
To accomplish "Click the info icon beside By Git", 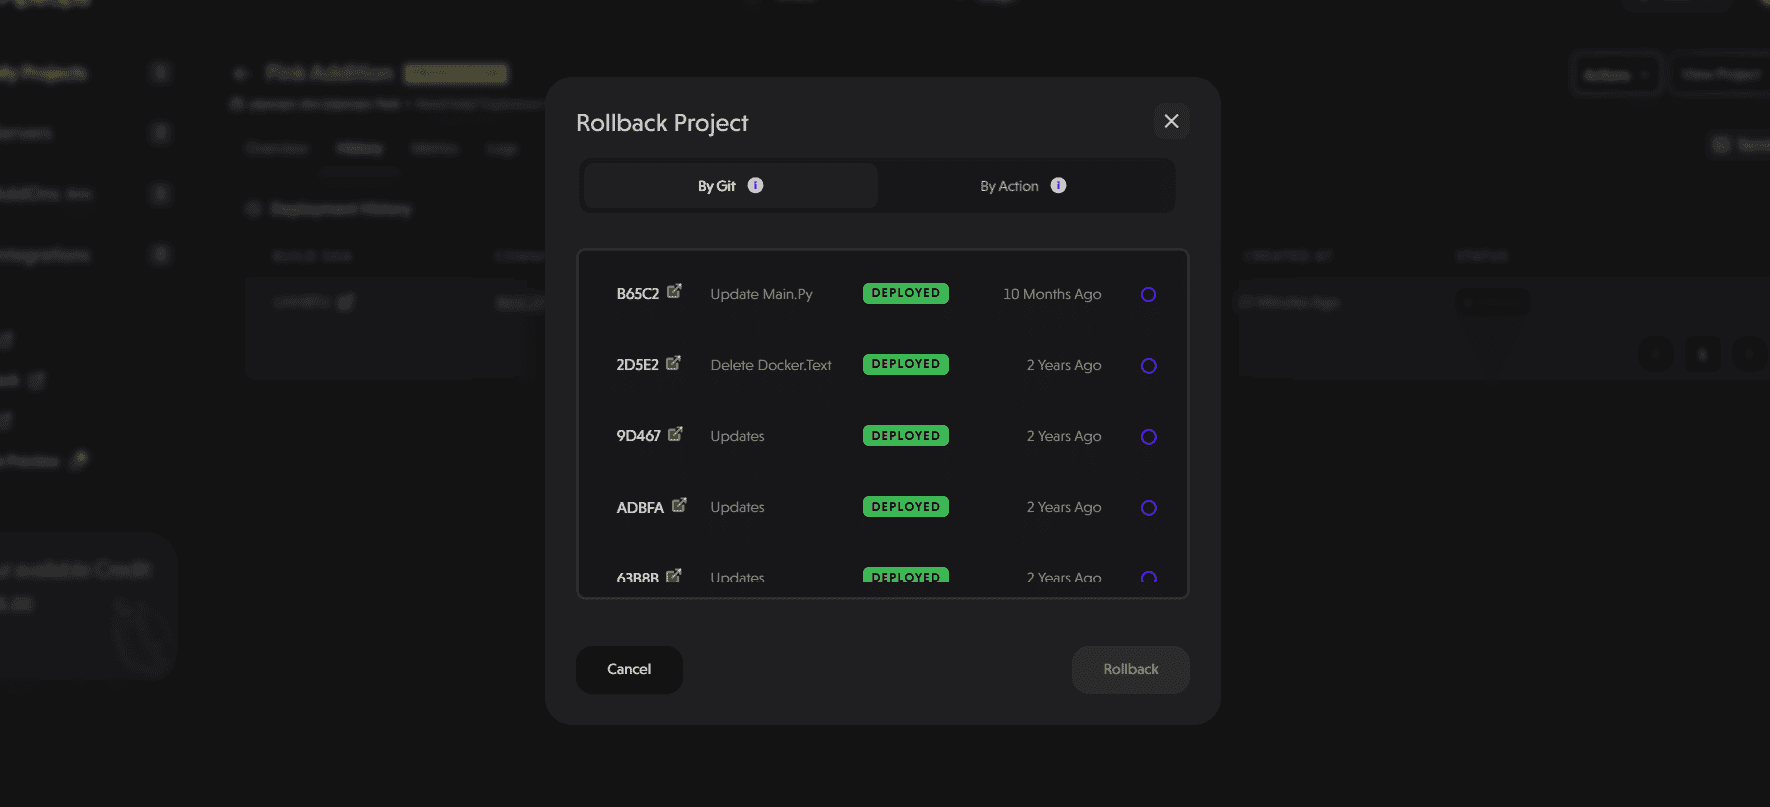I will (755, 185).
